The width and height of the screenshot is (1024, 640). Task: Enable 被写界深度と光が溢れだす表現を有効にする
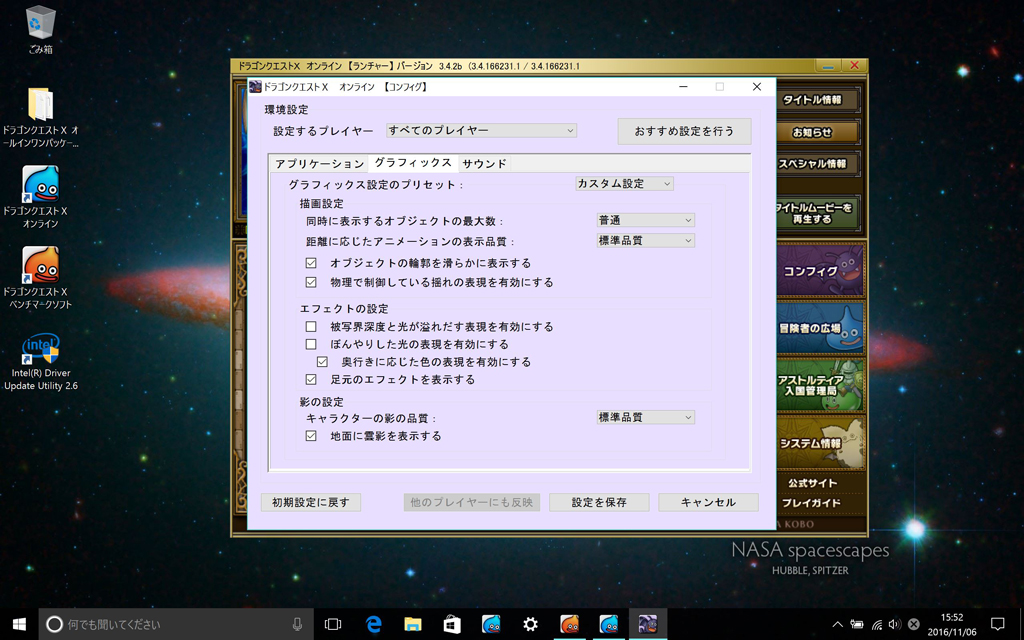[311, 327]
